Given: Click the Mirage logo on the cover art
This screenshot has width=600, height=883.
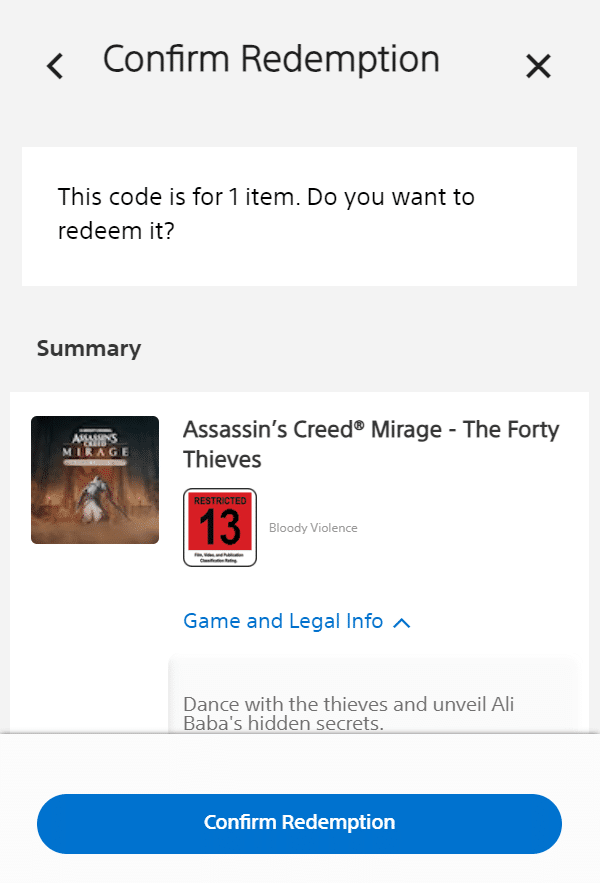Looking at the screenshot, I should [x=95, y=449].
